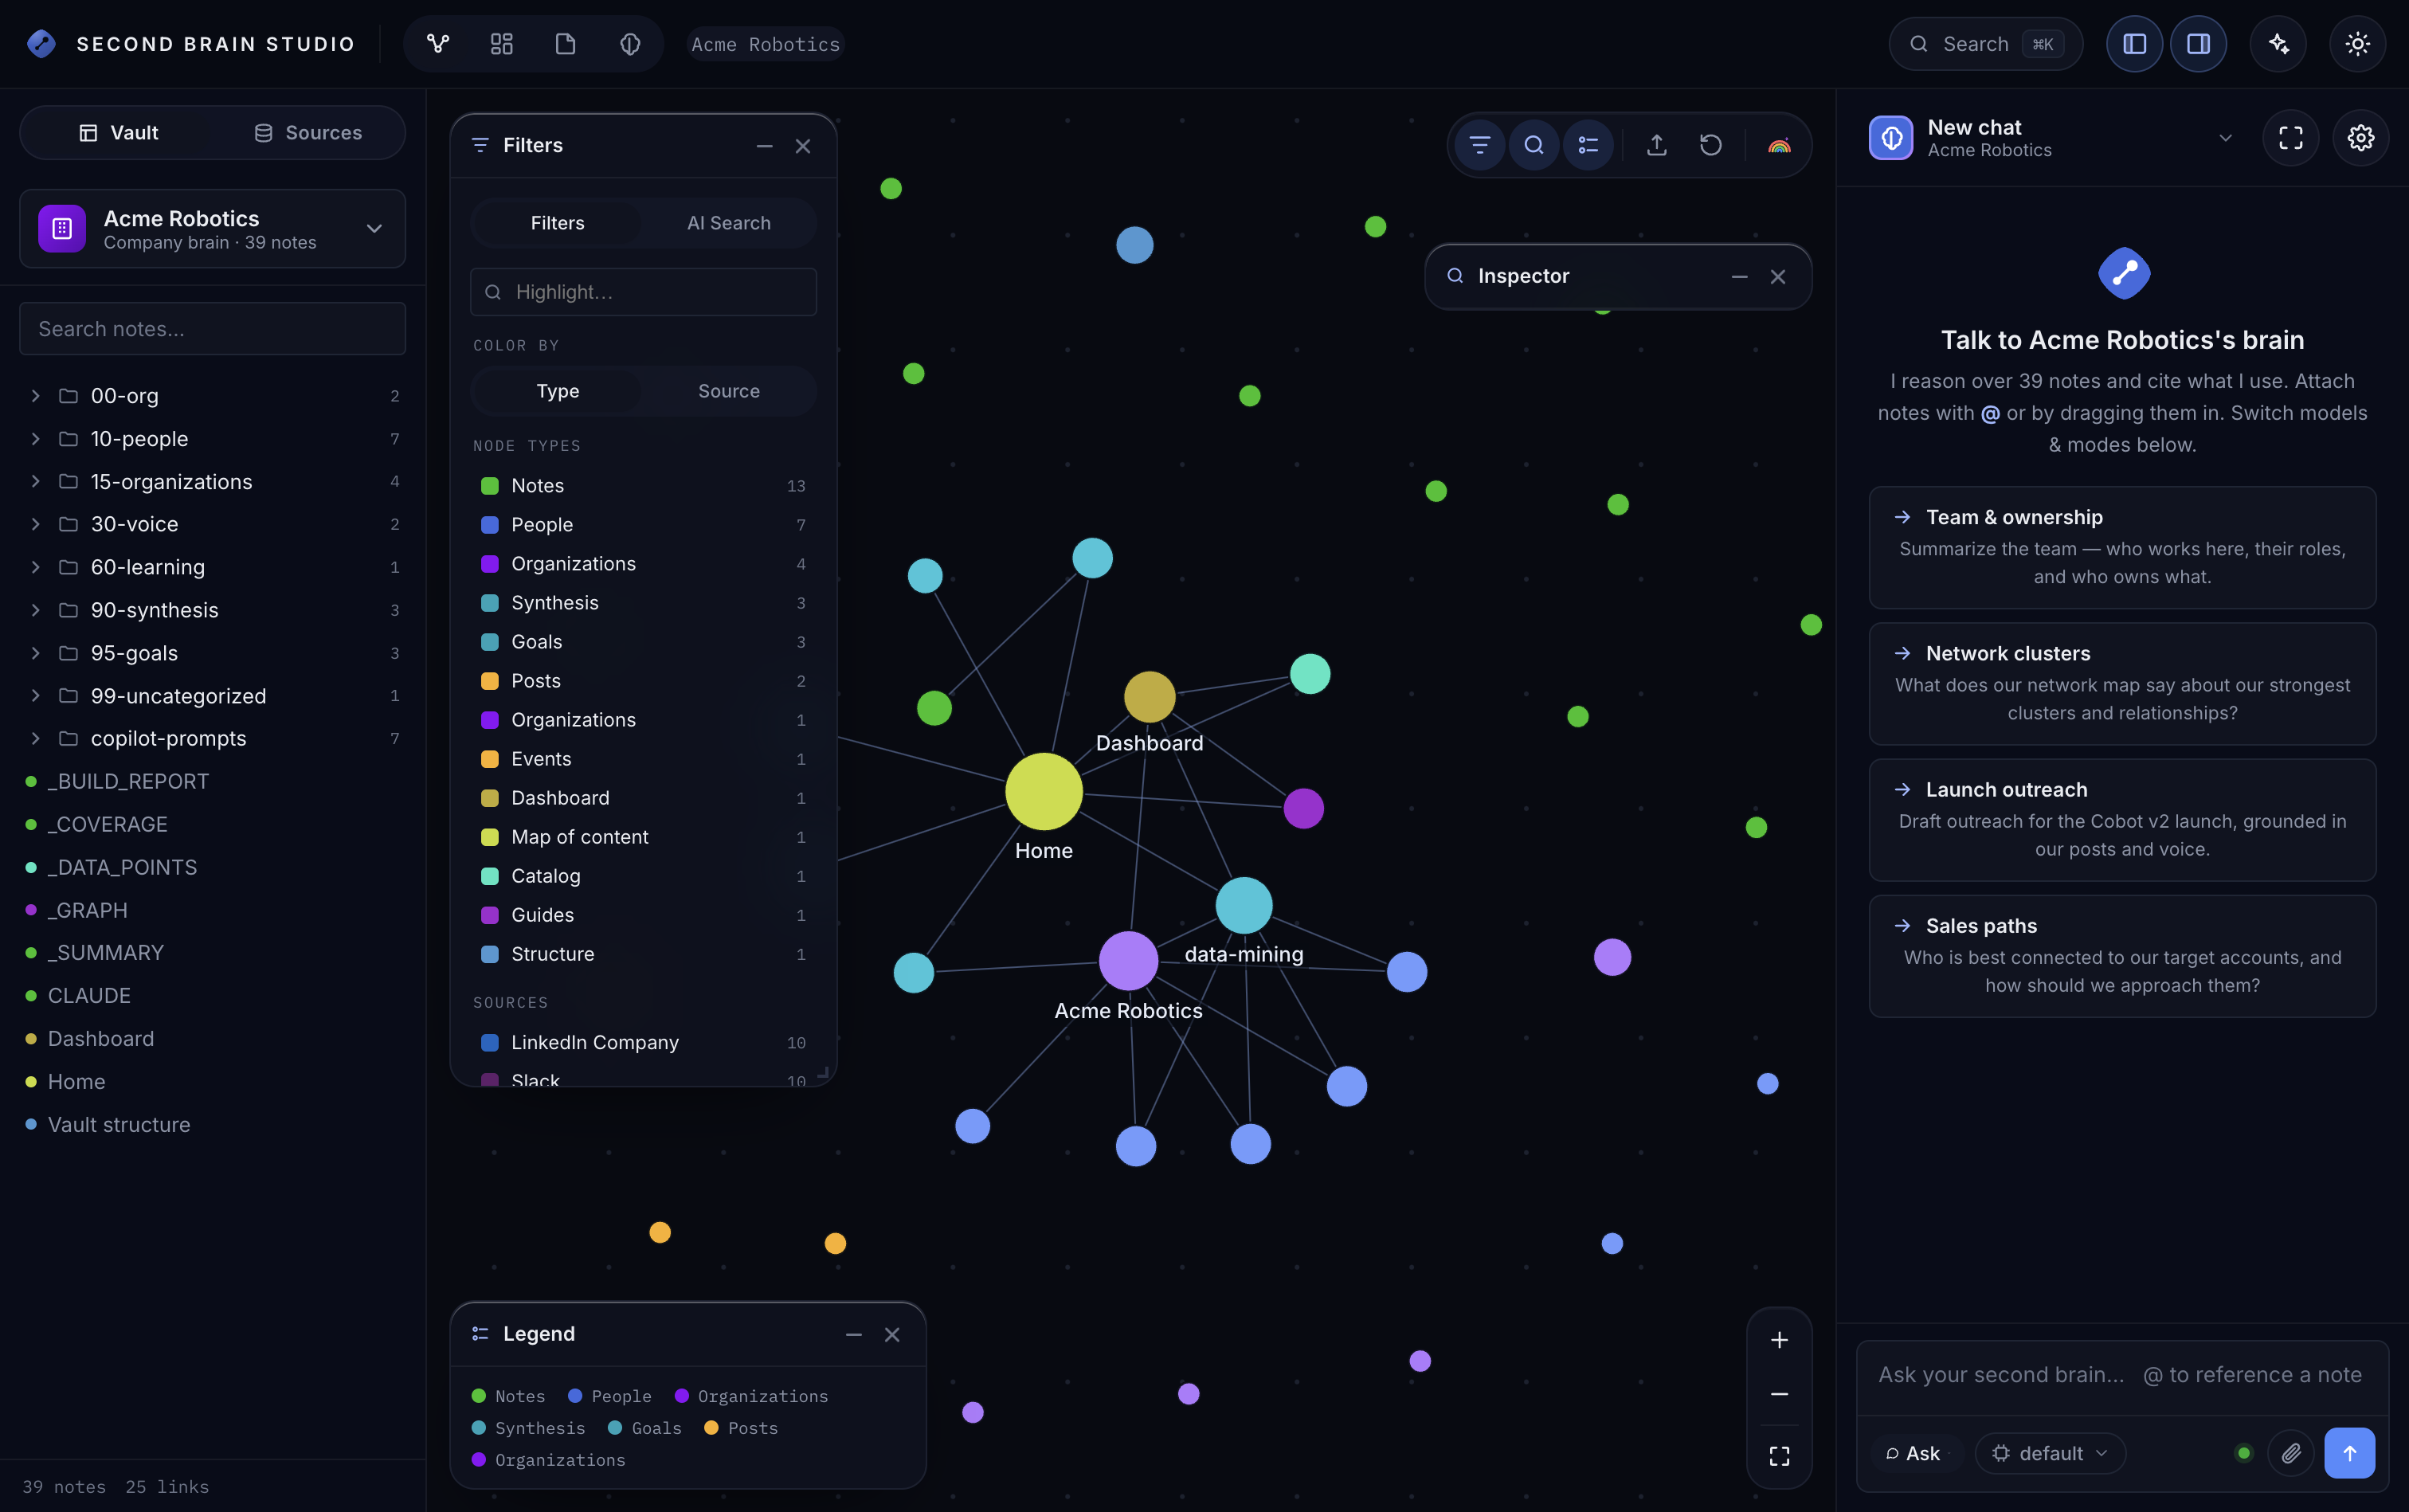
Task: Click the People blue color swatch
Action: [x=490, y=525]
